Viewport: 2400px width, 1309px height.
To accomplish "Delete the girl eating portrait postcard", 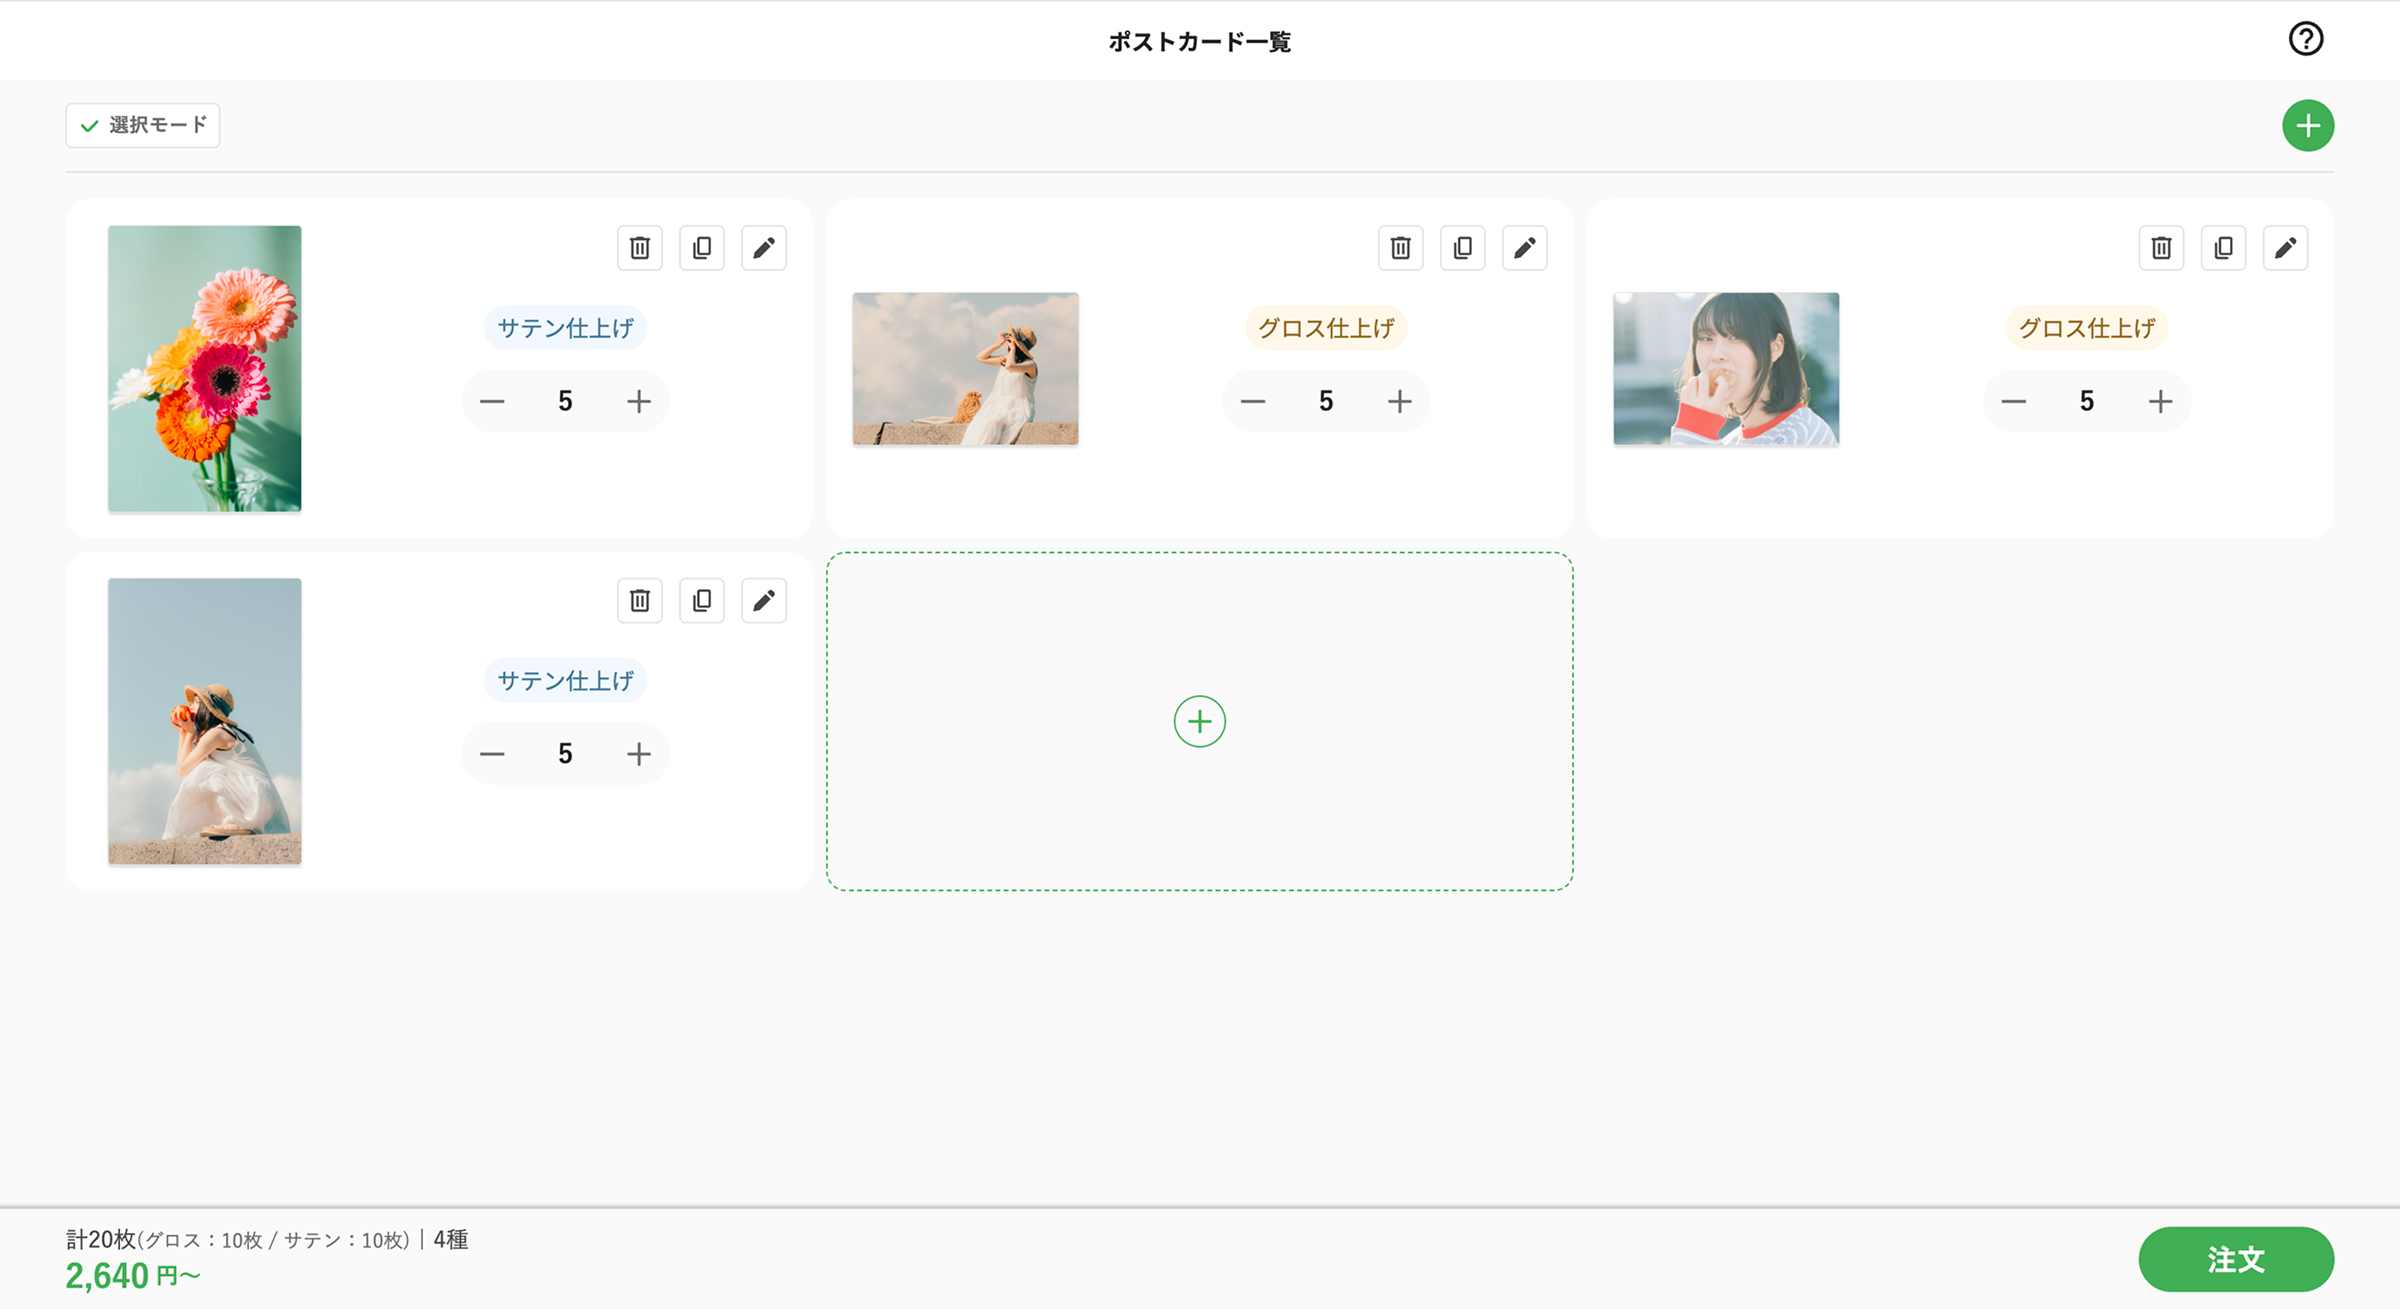I will (x=2162, y=248).
